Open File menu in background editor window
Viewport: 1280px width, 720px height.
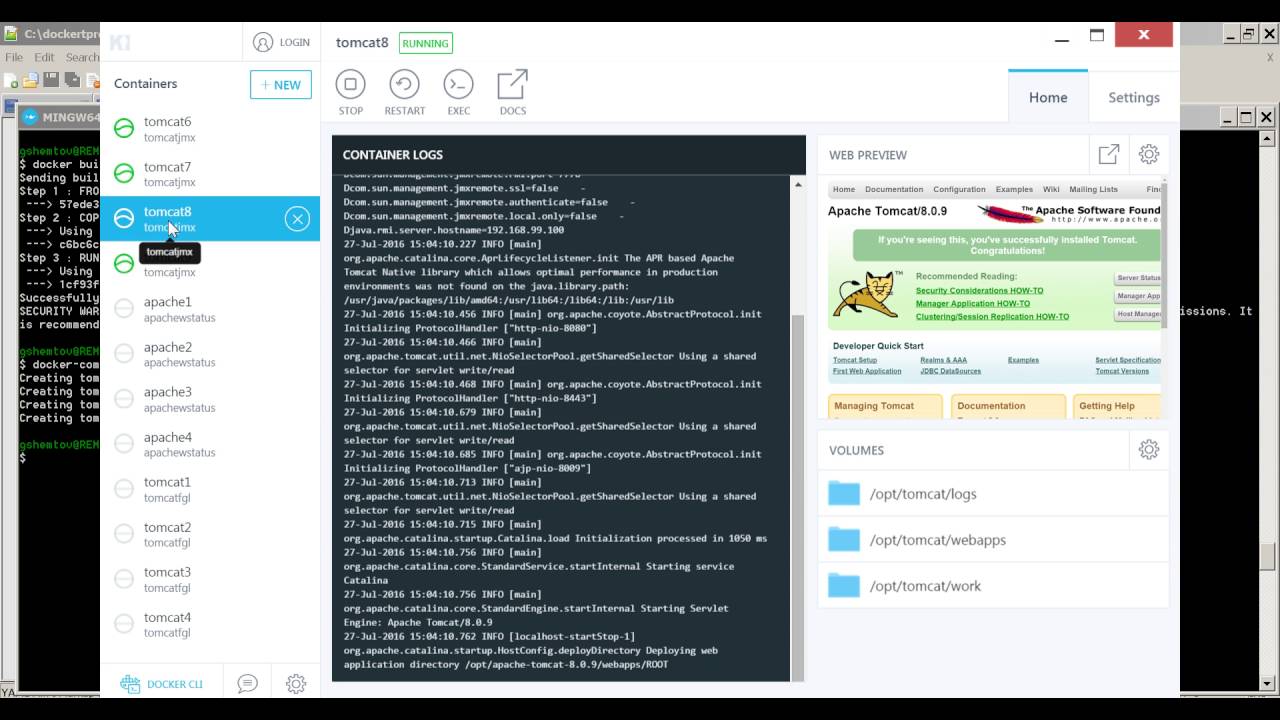14,57
